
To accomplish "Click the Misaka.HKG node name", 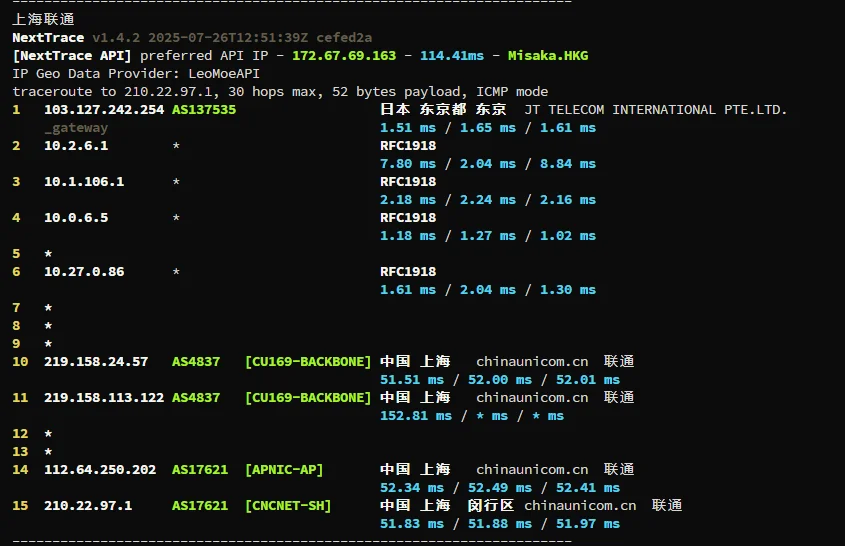I will (548, 55).
